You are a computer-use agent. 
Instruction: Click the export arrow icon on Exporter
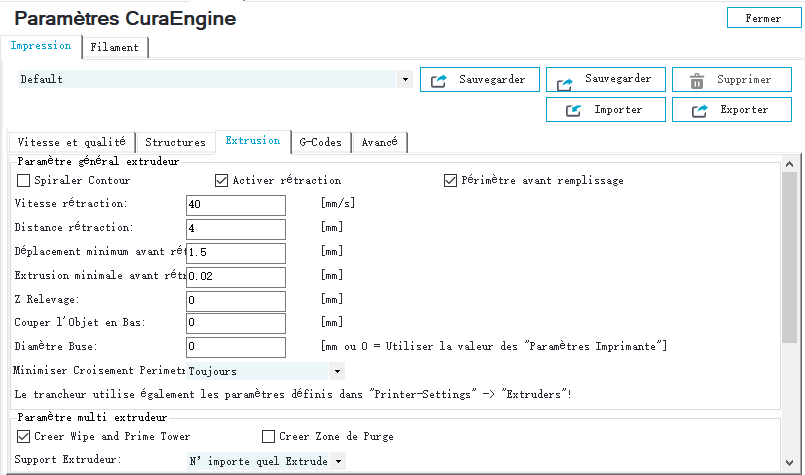pos(699,110)
